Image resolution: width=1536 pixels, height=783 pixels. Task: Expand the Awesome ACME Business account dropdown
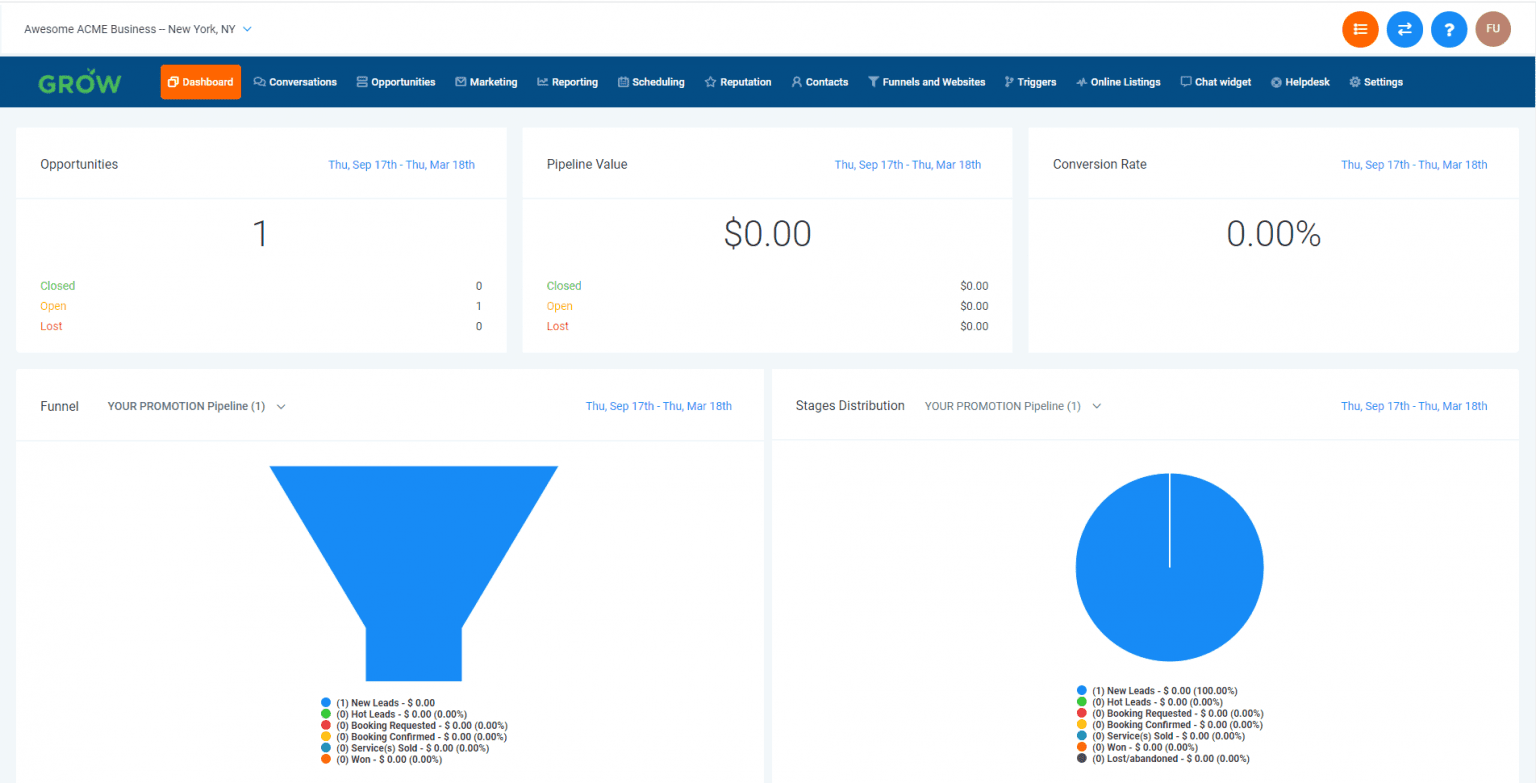click(247, 29)
